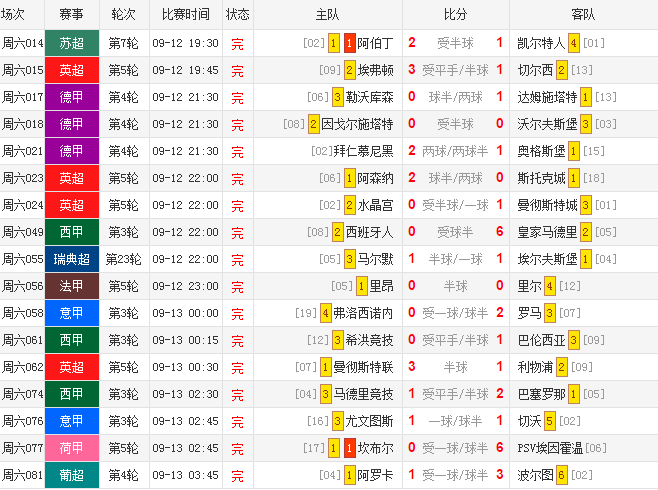658x490 pixels.
Task: Select the 苏超 league tag in first row
Action: click(72, 43)
